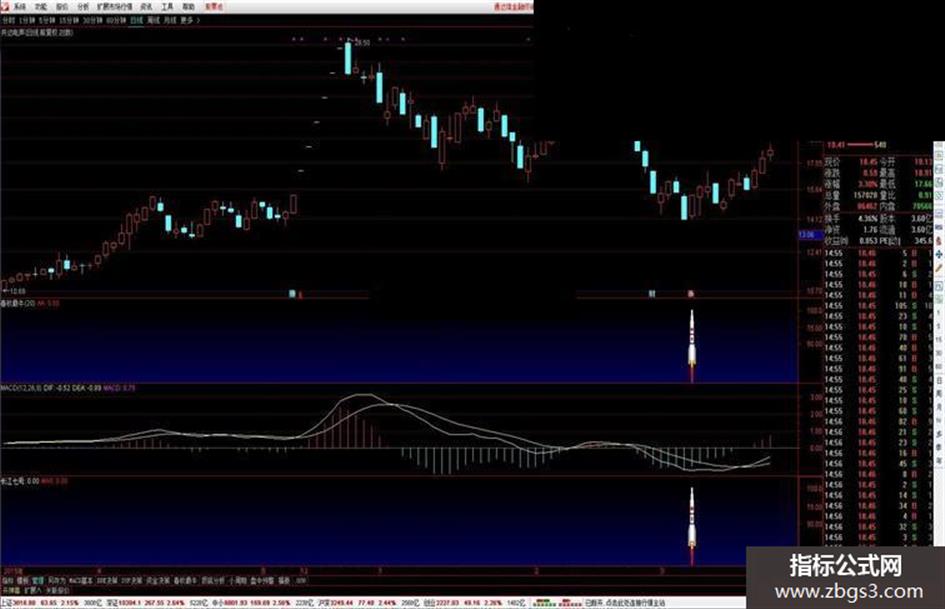The height and width of the screenshot is (609, 945).
Task: Switch chart to 分时 view
Action: click(x=8, y=20)
